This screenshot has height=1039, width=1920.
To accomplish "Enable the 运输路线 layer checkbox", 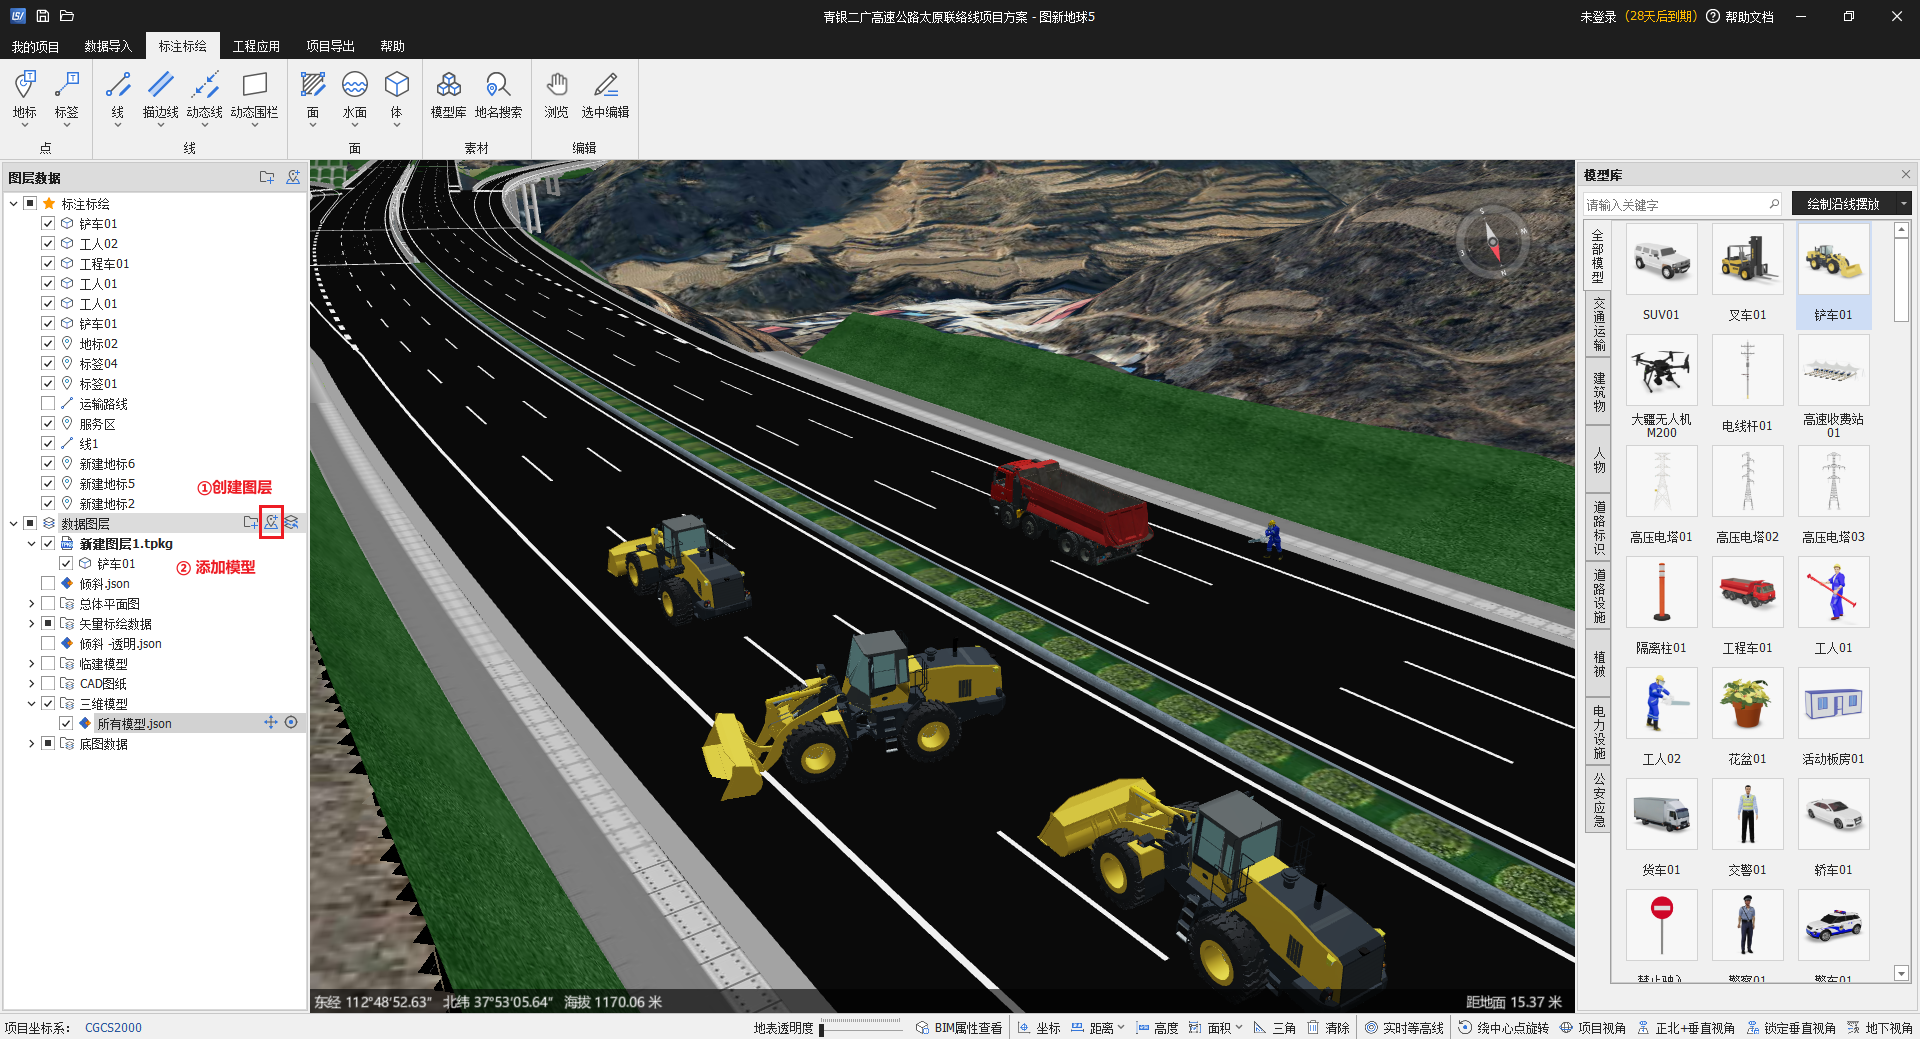I will coord(48,404).
